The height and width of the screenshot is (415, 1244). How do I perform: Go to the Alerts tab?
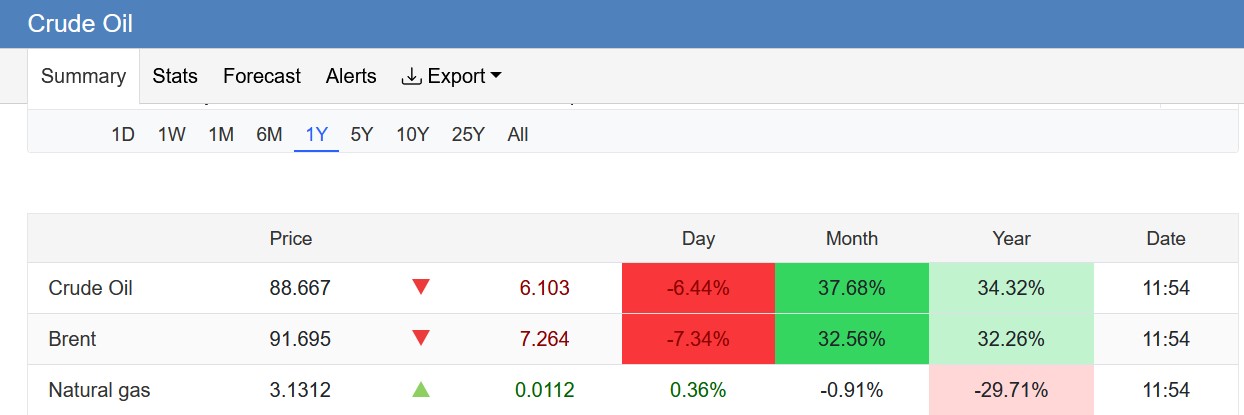pos(351,76)
